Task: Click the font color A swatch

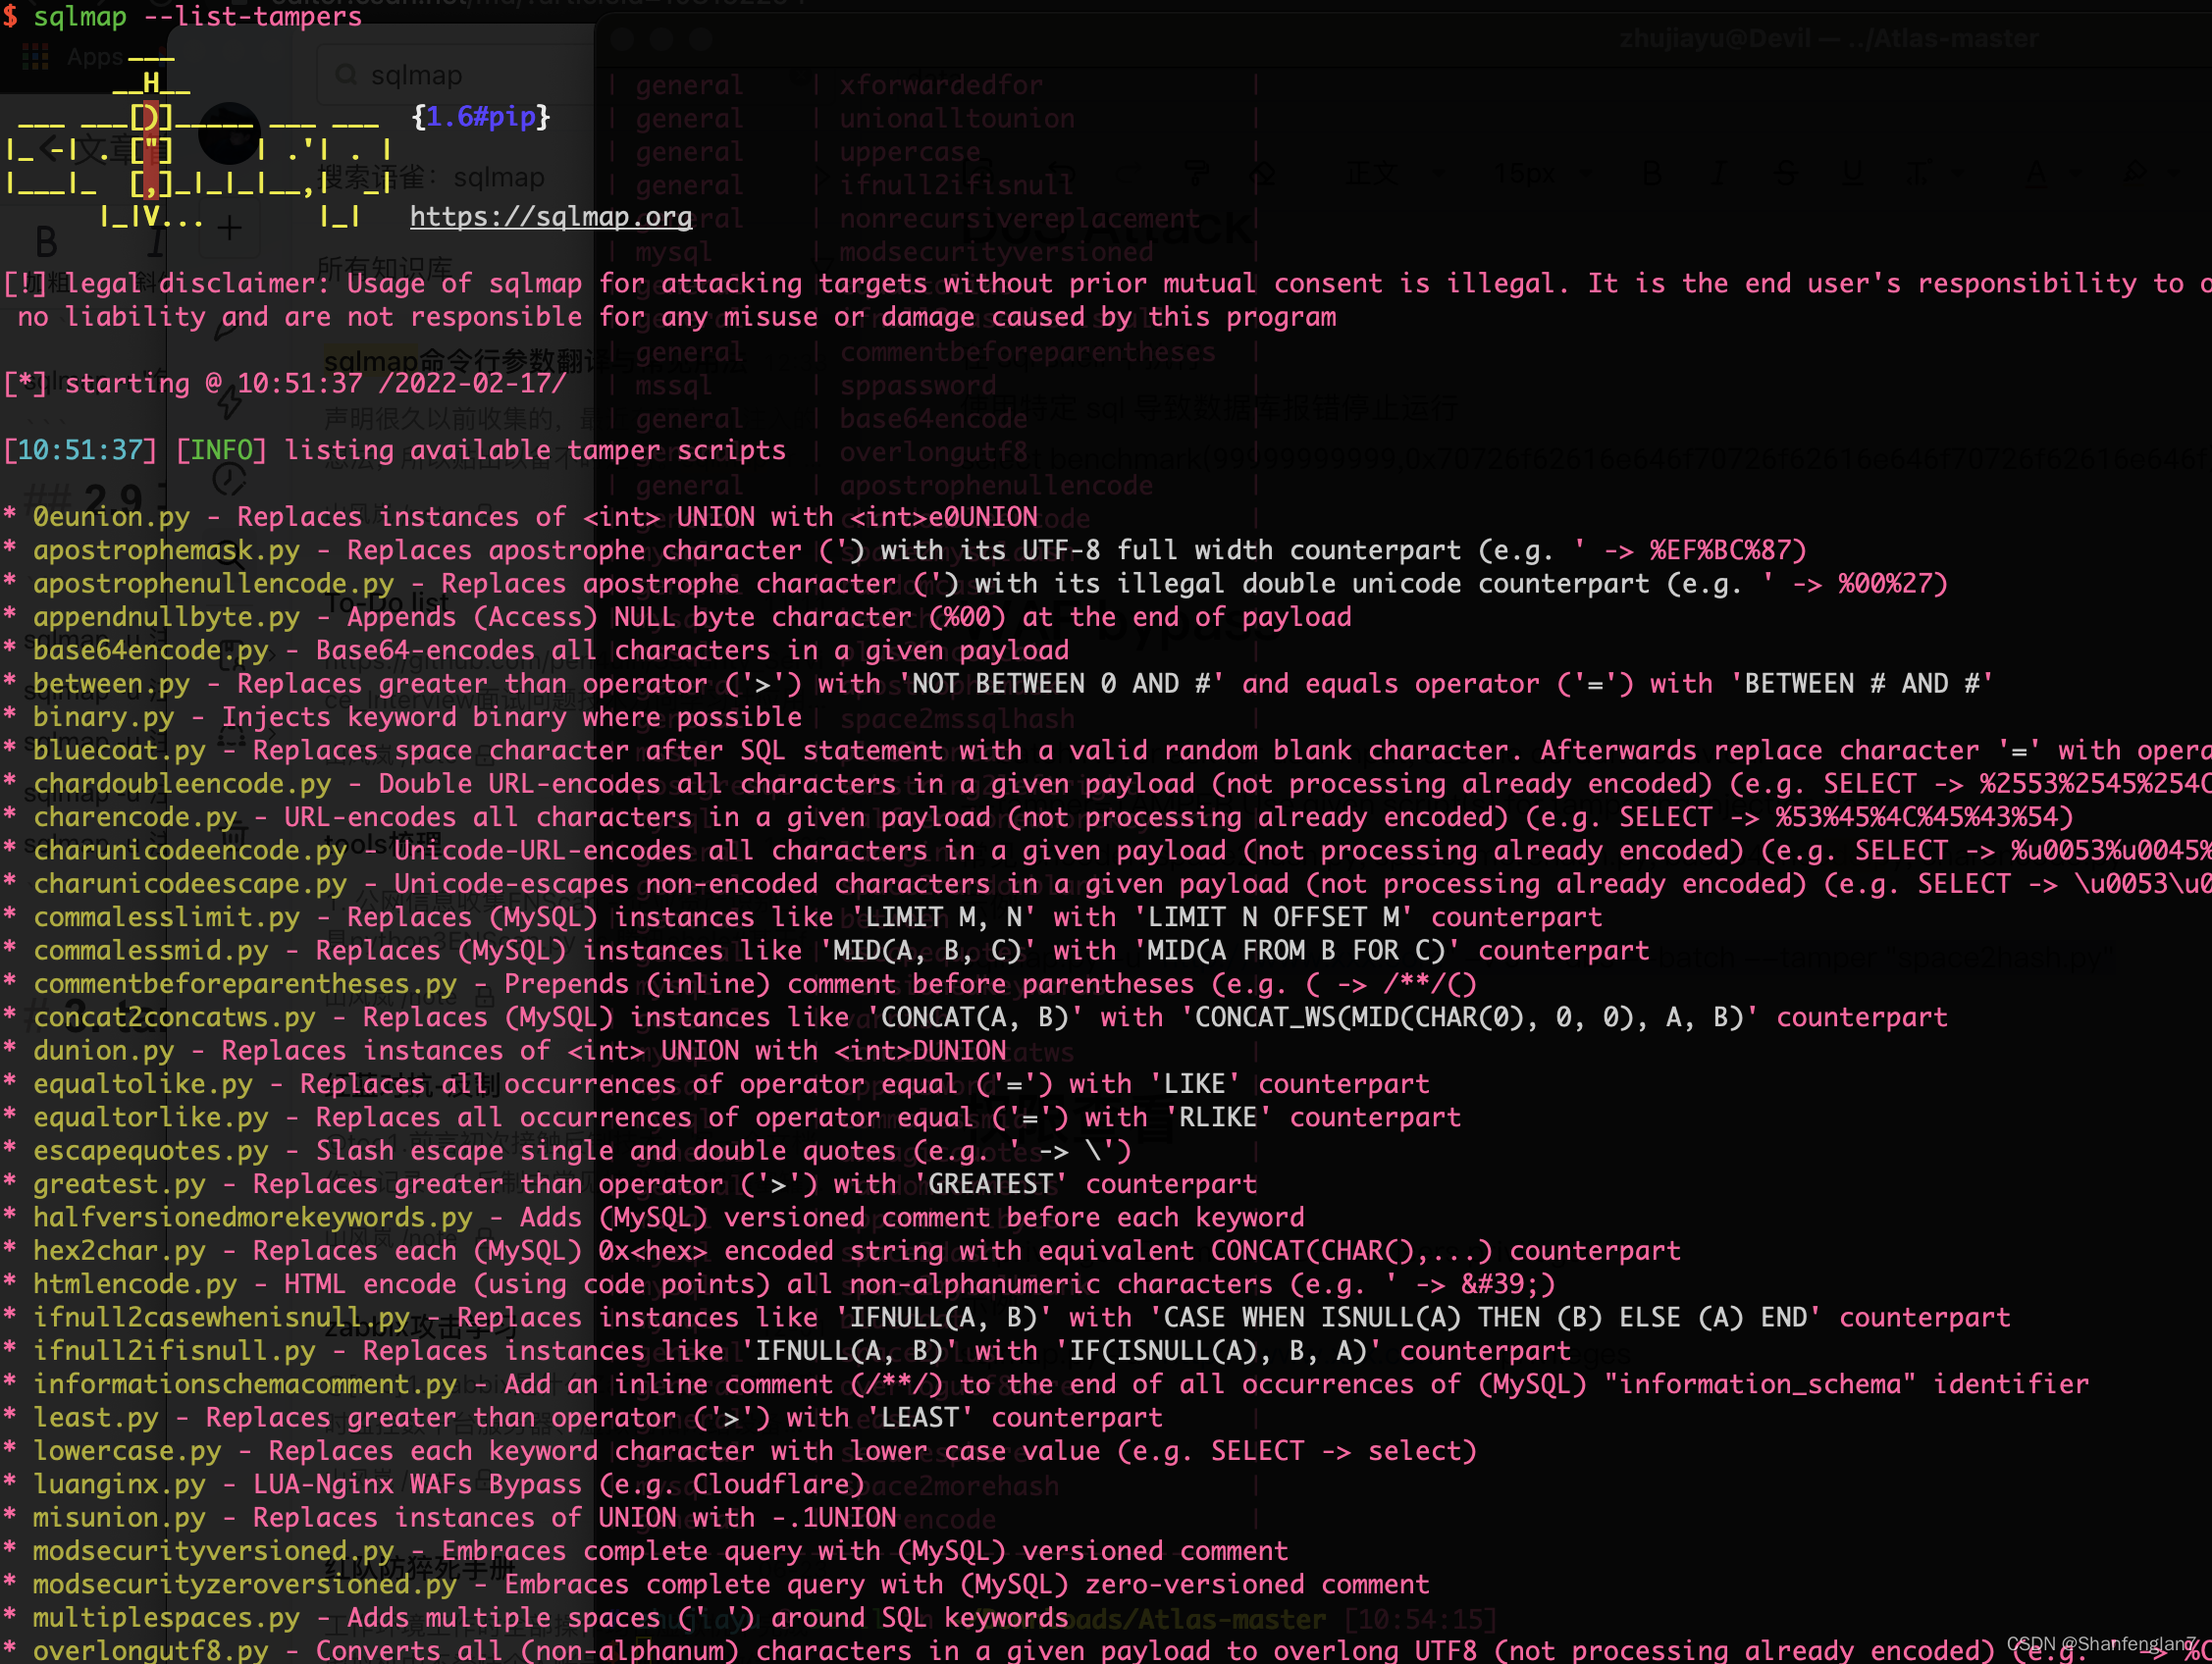Action: (x=2035, y=174)
